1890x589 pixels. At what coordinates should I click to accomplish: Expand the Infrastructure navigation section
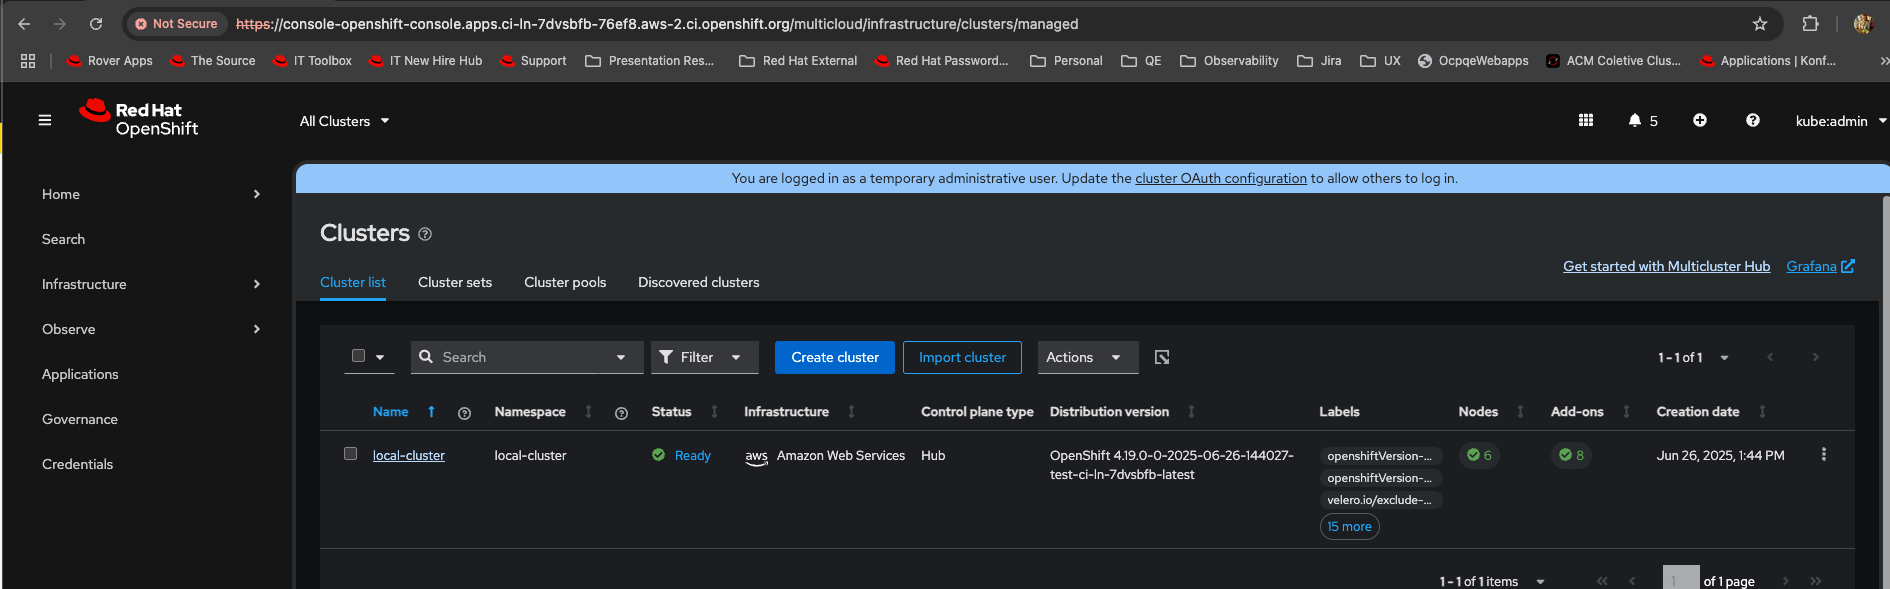(x=150, y=284)
